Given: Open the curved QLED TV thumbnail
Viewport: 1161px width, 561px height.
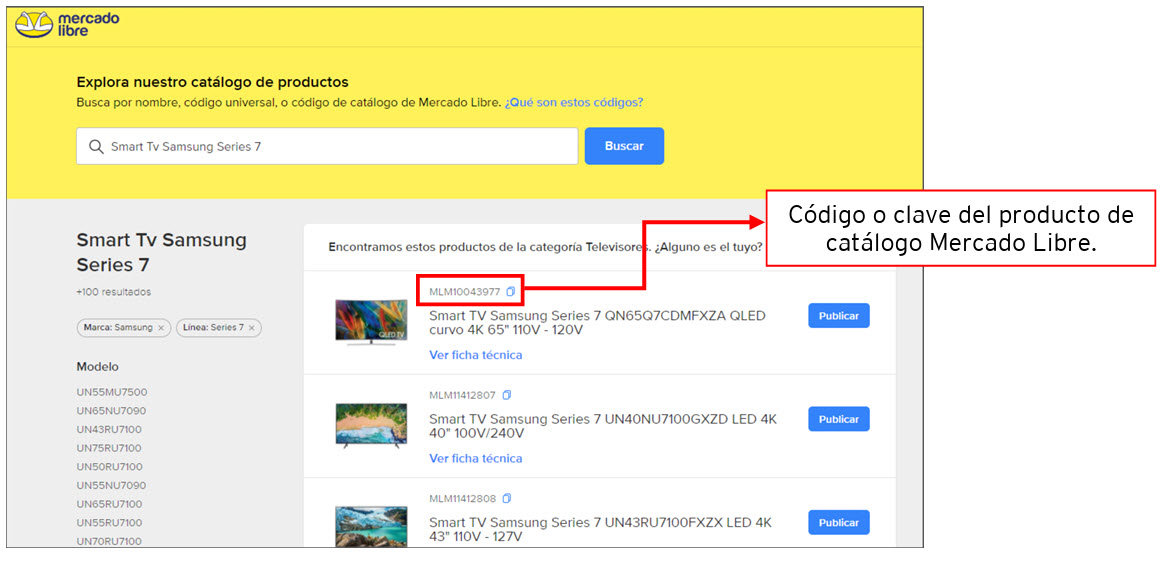Looking at the screenshot, I should point(372,322).
